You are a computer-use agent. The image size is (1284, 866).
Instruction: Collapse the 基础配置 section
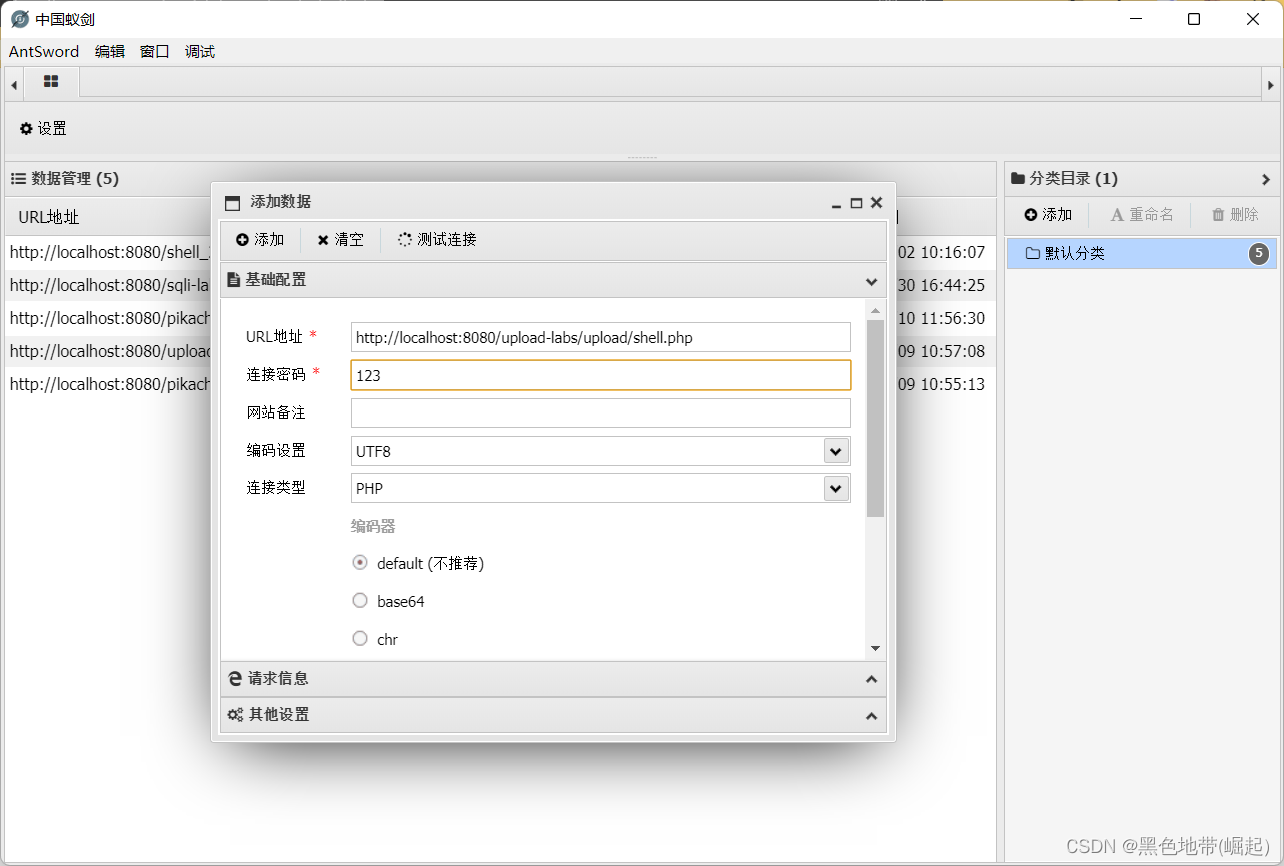point(871,281)
